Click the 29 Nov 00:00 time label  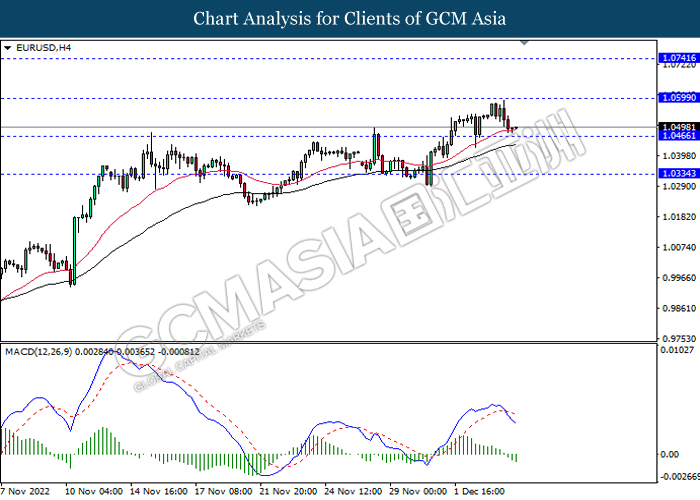[418, 491]
